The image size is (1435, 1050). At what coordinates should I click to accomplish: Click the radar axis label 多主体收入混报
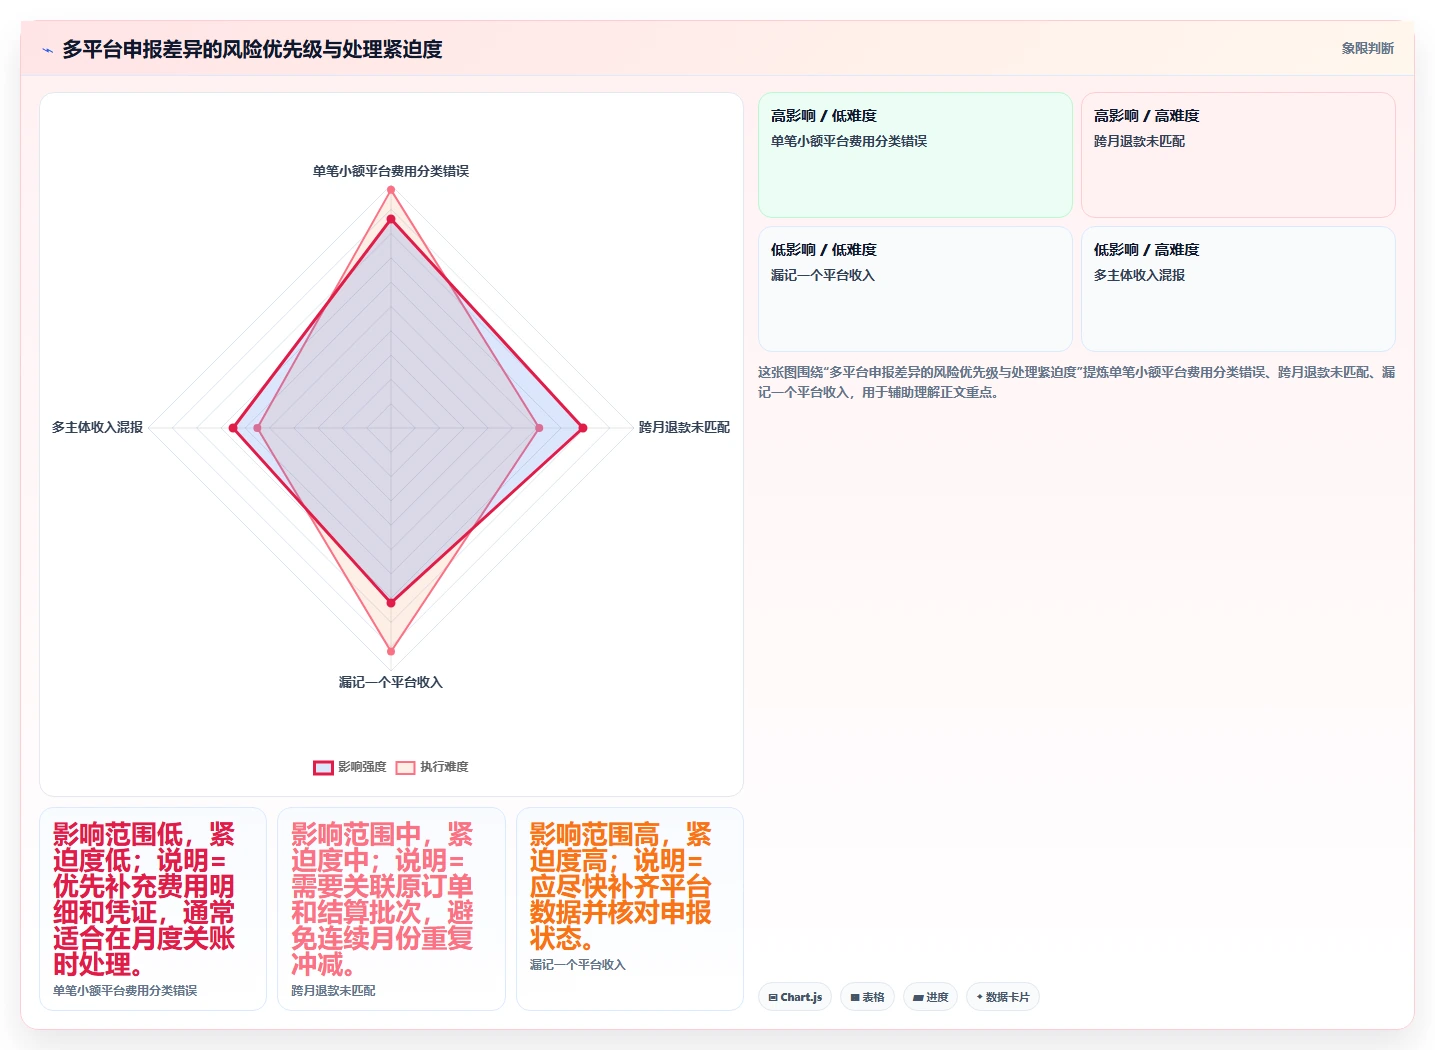97,427
